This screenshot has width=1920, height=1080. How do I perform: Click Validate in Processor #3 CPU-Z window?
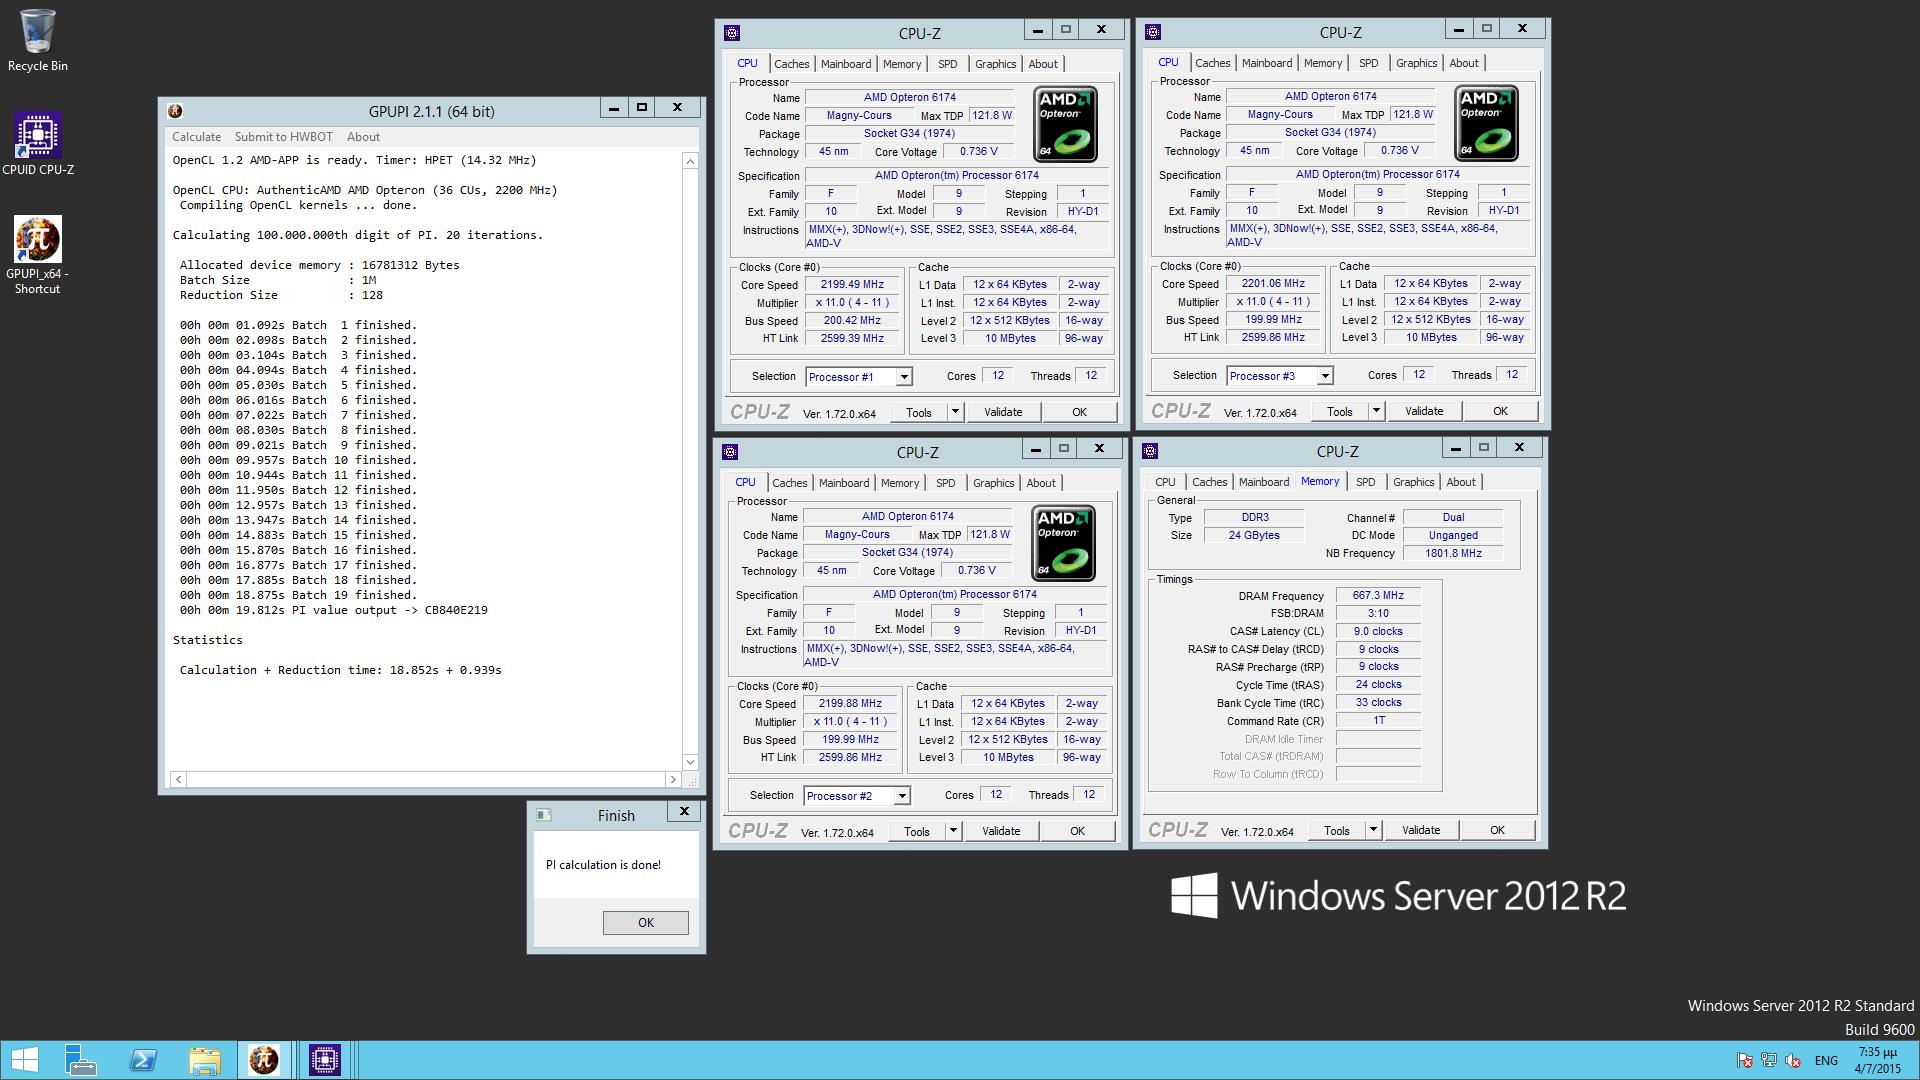[x=1424, y=411]
